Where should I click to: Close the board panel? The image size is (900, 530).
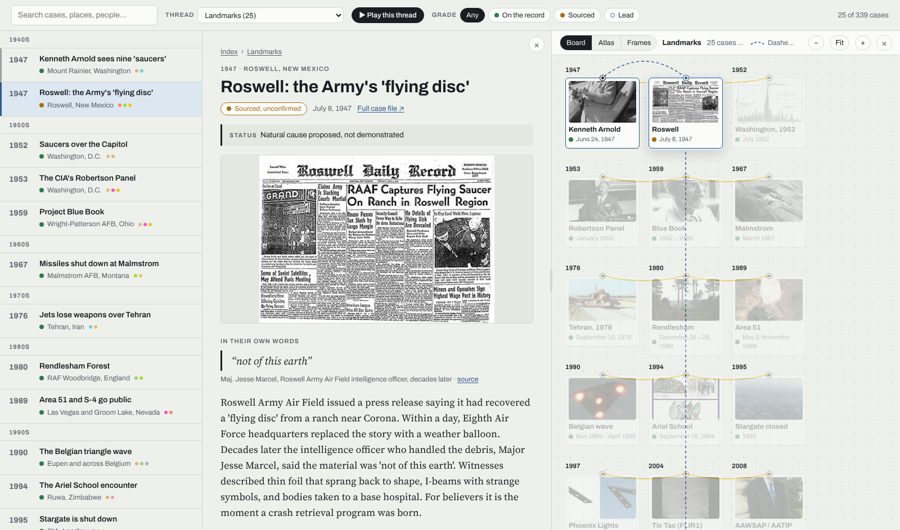[x=884, y=43]
